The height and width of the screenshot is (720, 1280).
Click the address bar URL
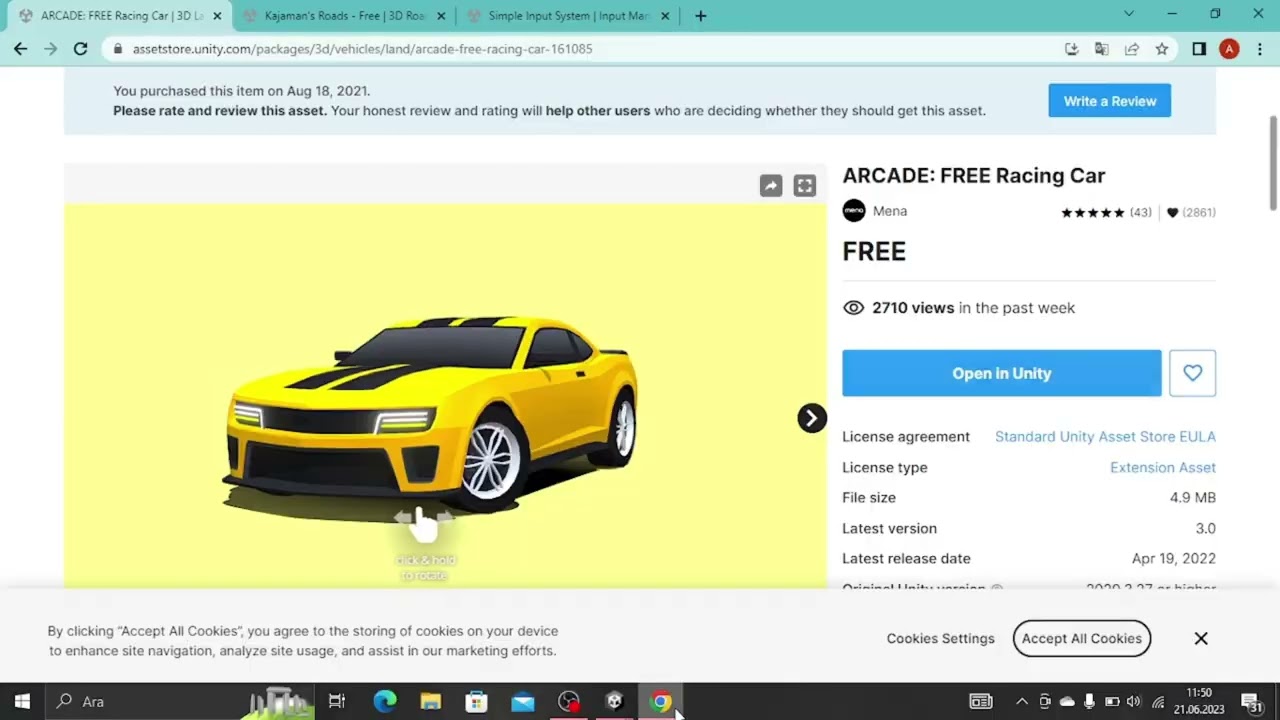[x=362, y=48]
